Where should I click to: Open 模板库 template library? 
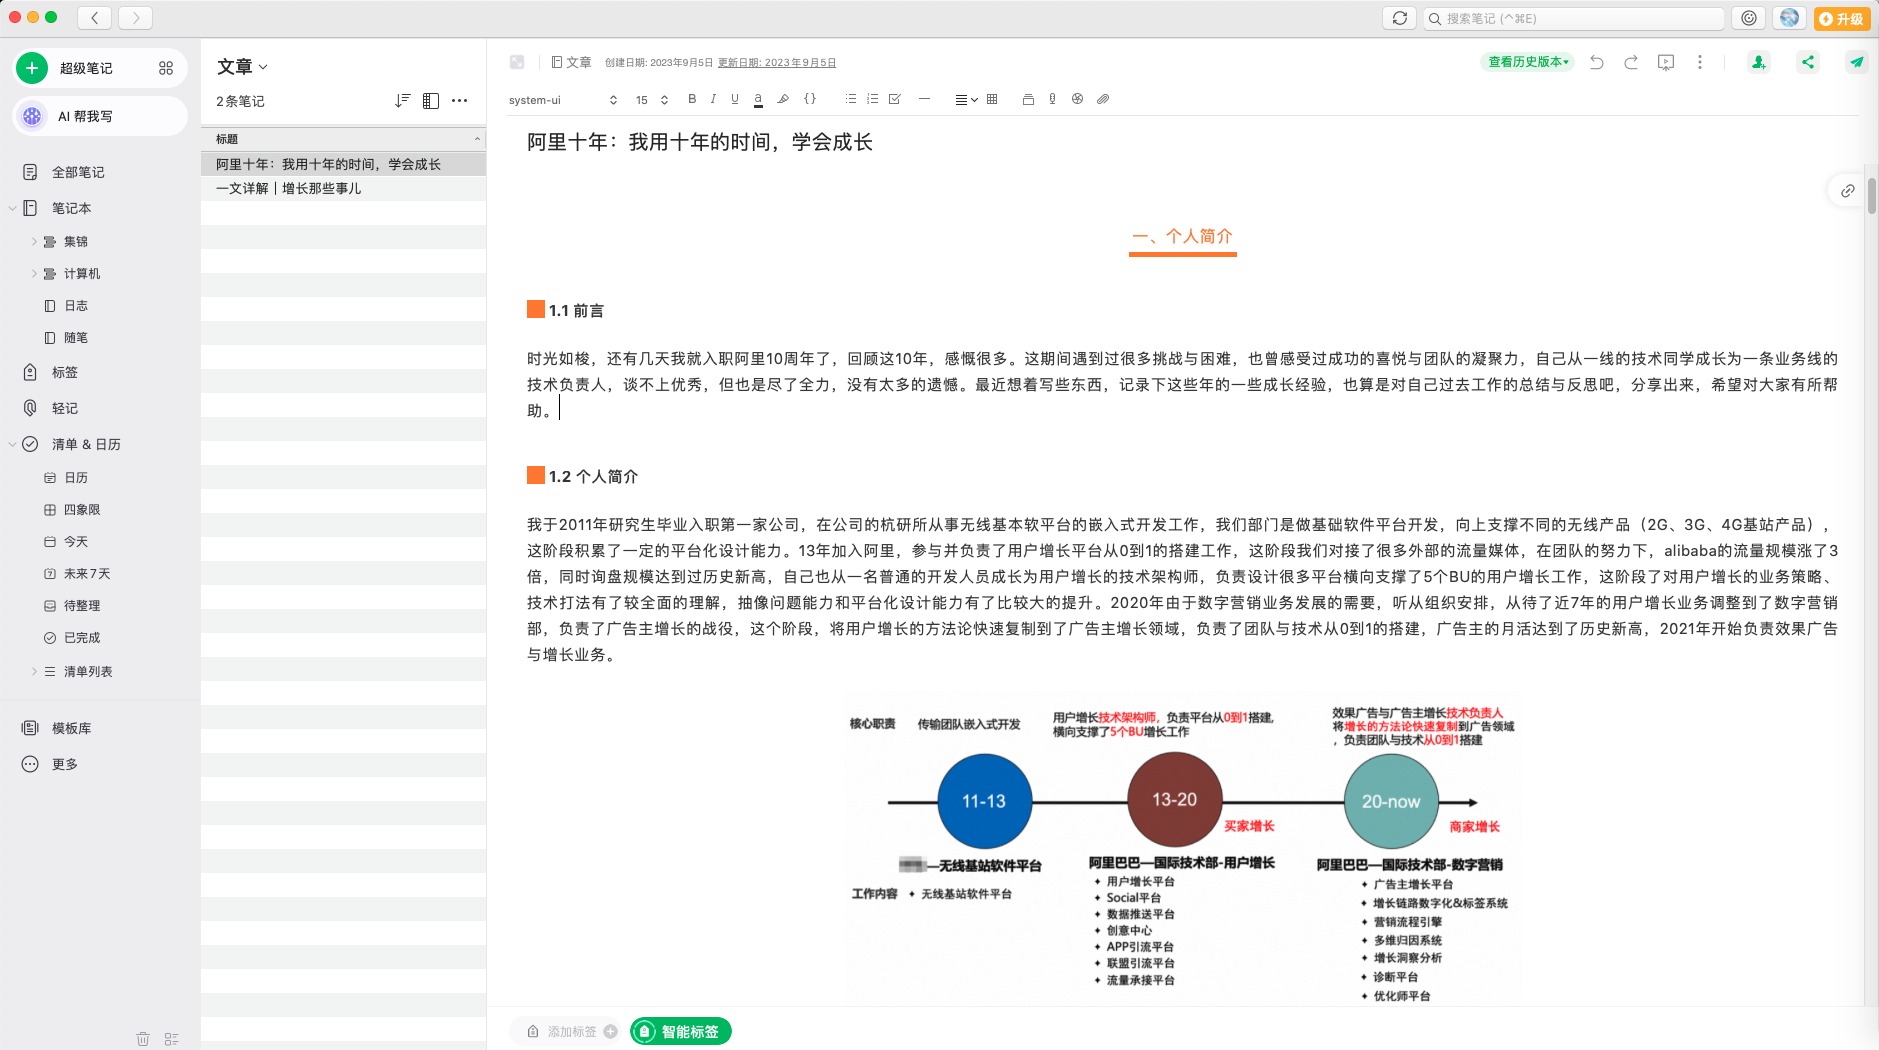click(71, 728)
